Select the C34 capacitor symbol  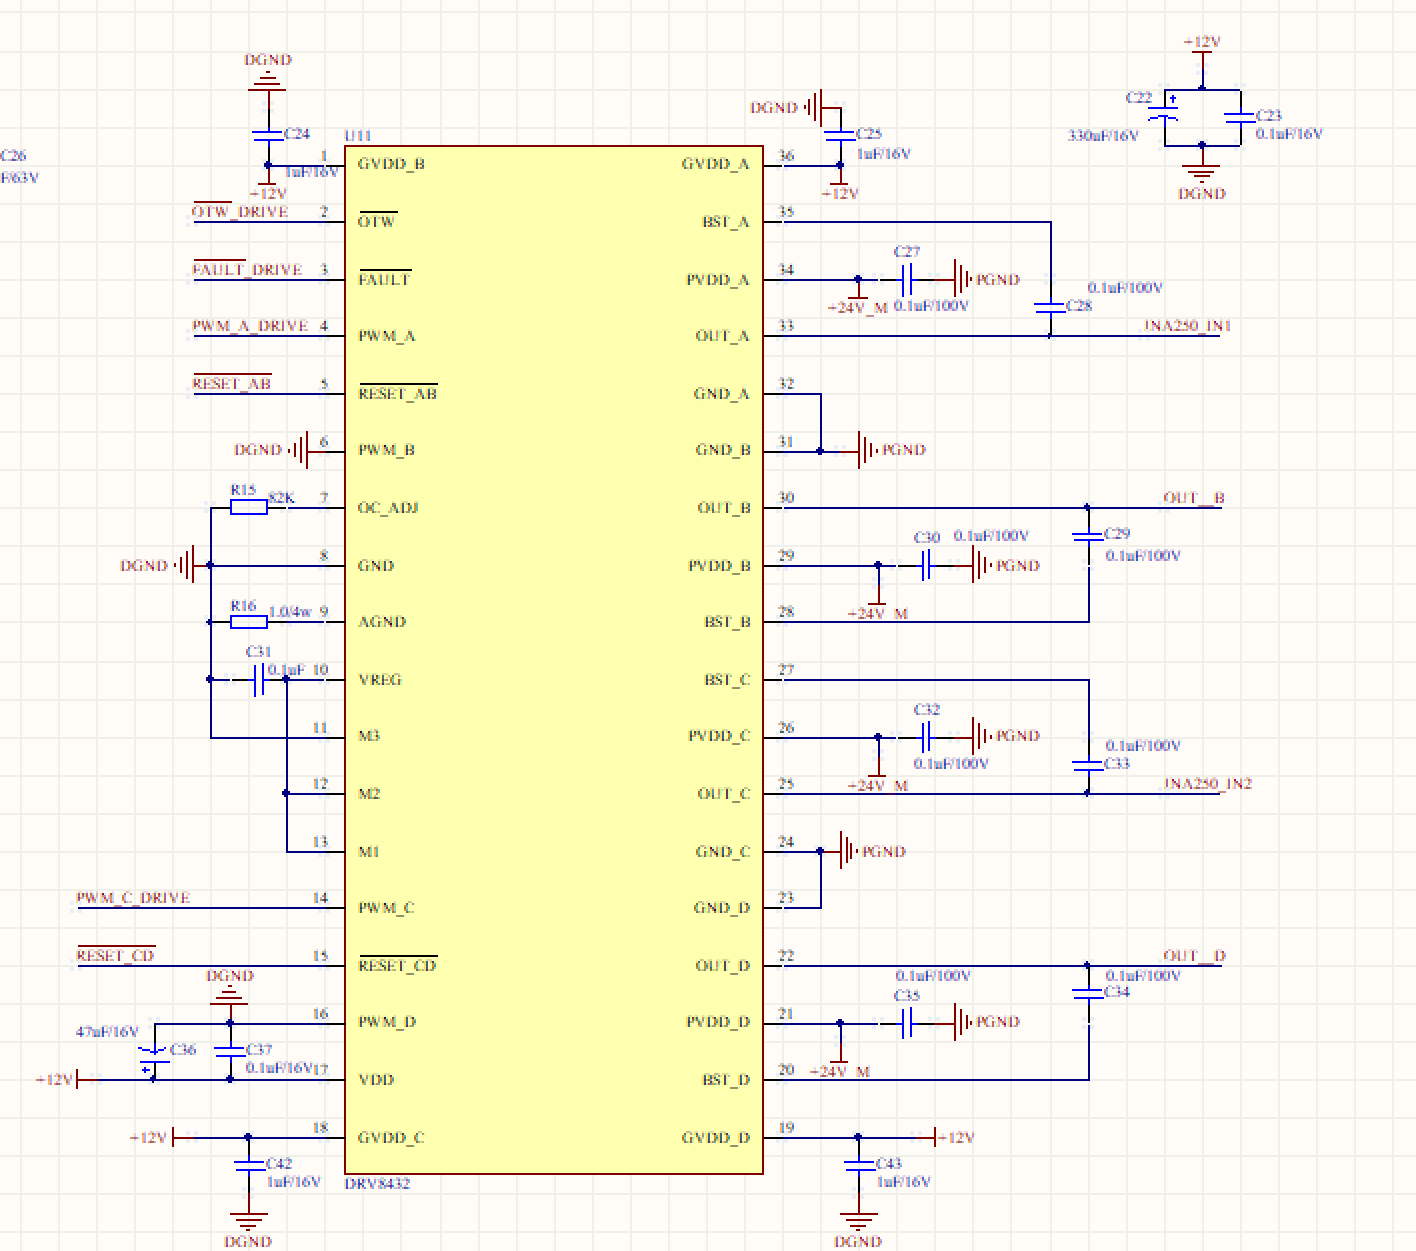[x=1088, y=993]
